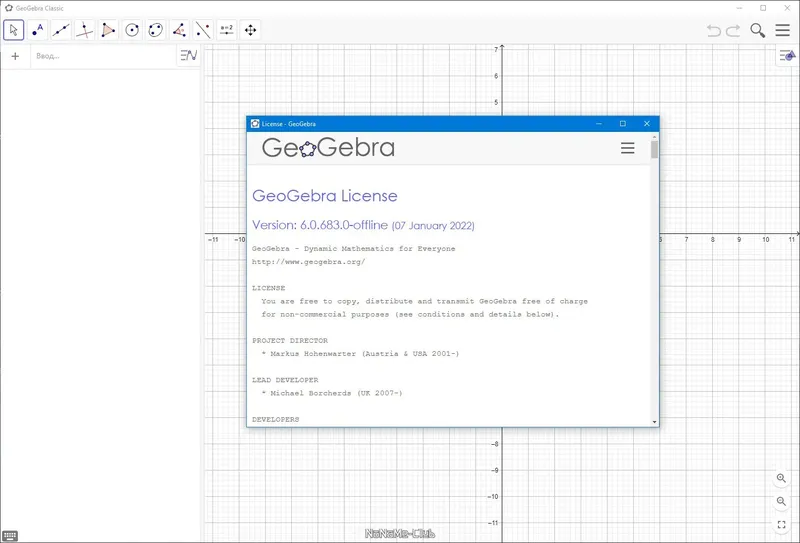Image resolution: width=800 pixels, height=543 pixels.
Task: Pick the Polygon tool
Action: (x=108, y=30)
